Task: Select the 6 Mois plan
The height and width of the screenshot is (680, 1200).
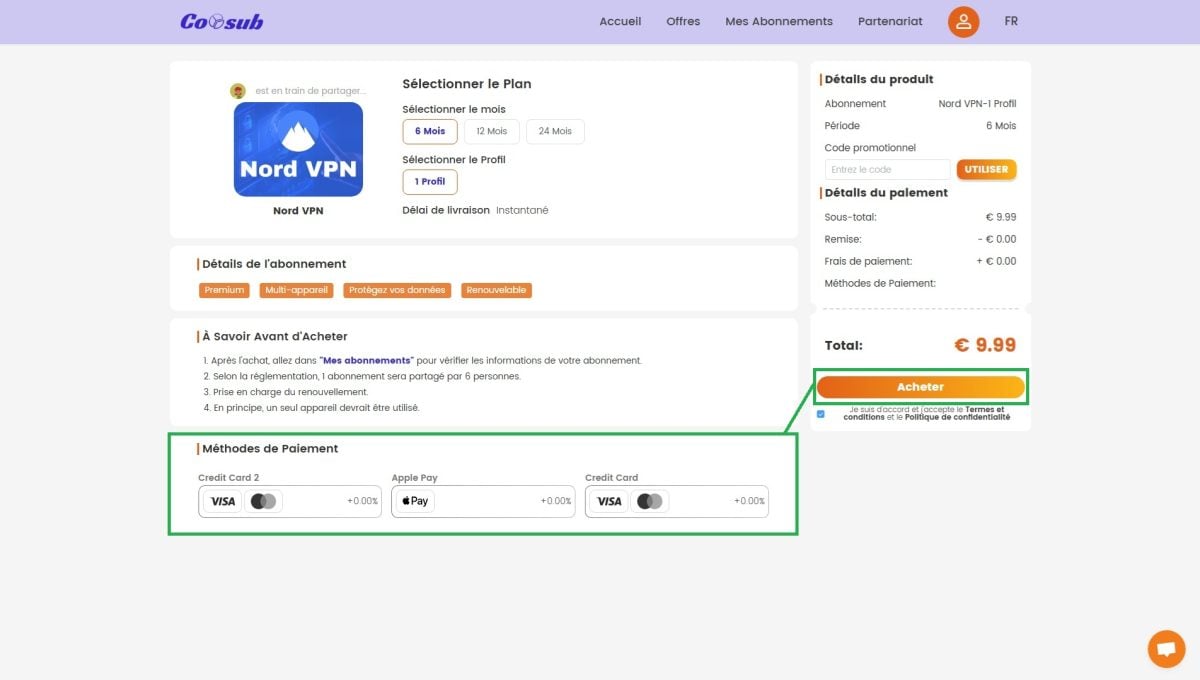Action: coord(430,131)
